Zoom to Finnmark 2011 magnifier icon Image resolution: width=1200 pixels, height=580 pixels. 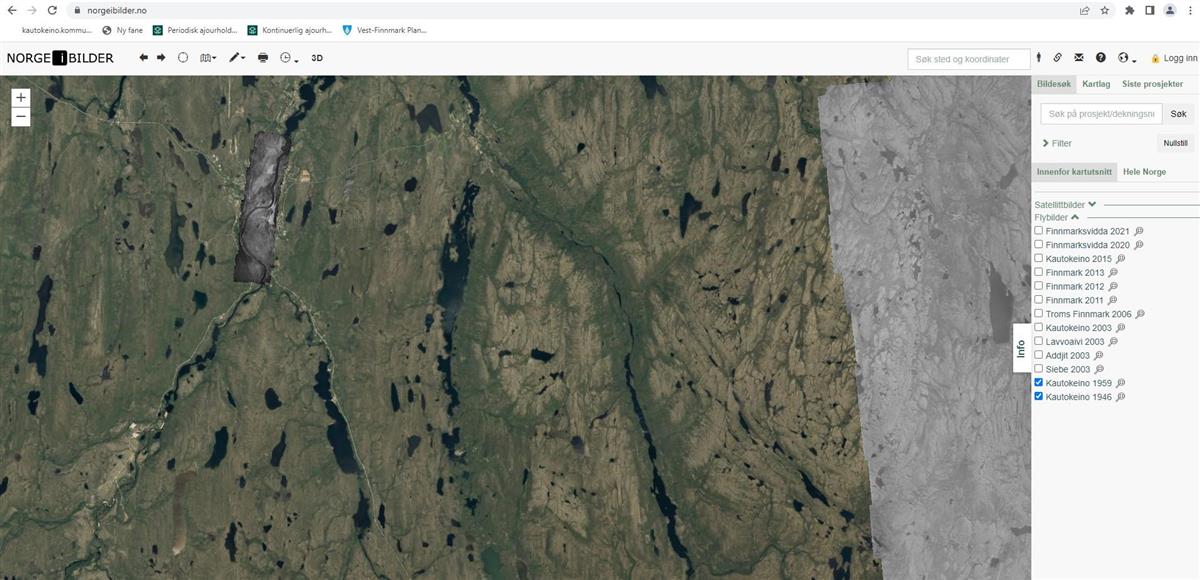(1114, 300)
